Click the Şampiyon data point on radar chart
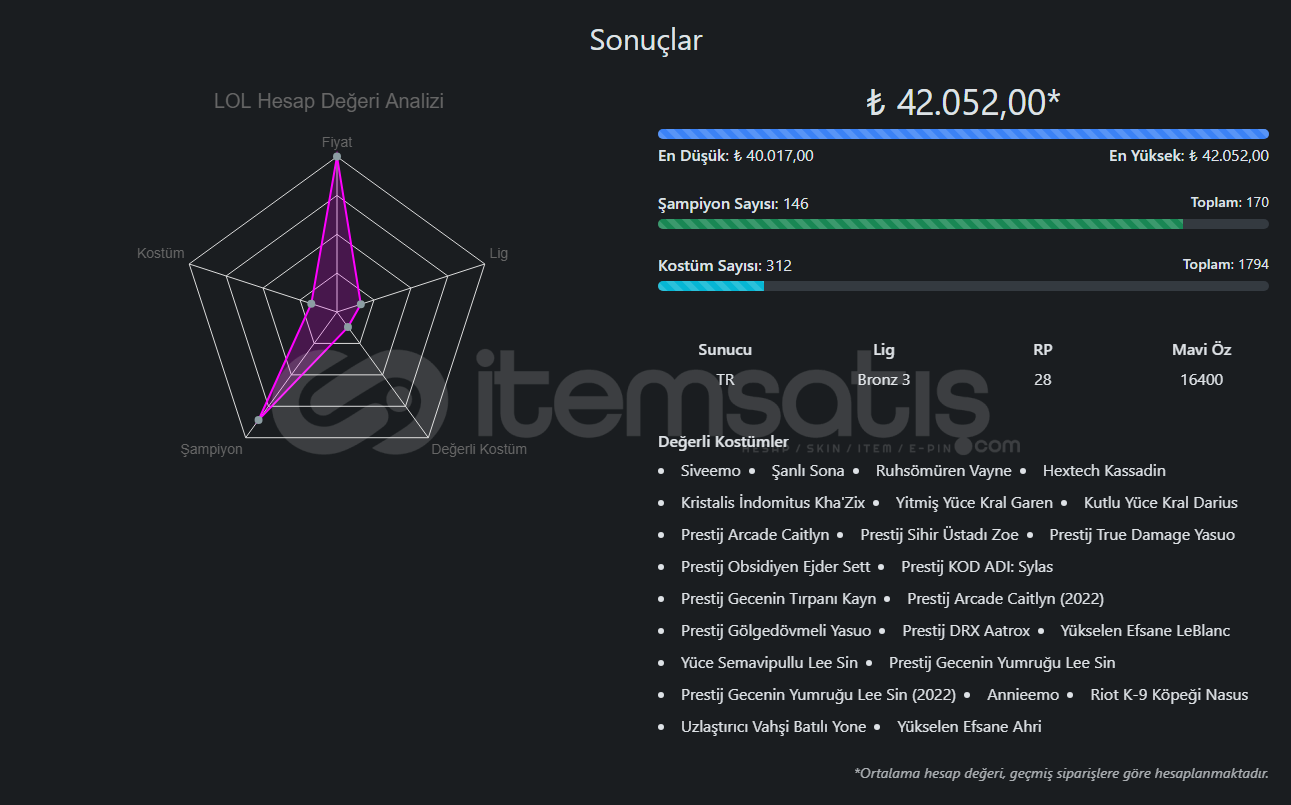 259,420
